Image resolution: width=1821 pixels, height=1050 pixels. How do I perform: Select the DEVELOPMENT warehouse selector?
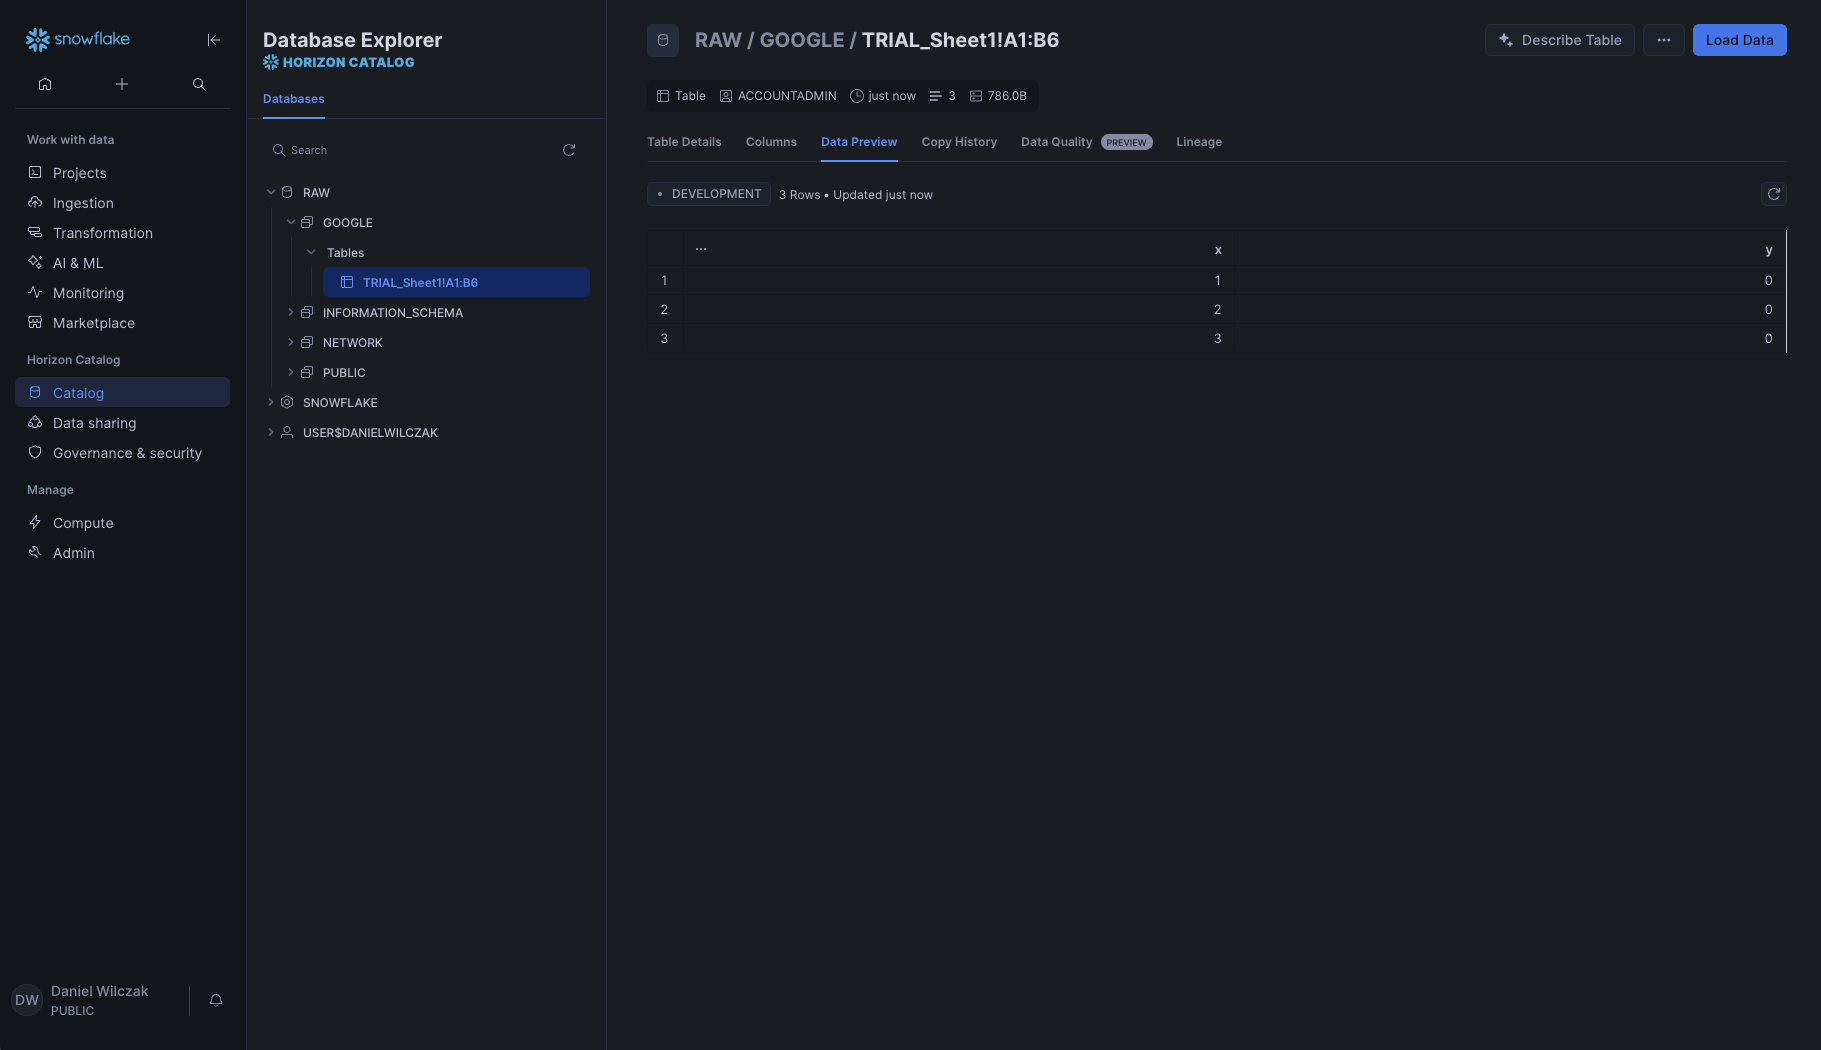click(709, 194)
